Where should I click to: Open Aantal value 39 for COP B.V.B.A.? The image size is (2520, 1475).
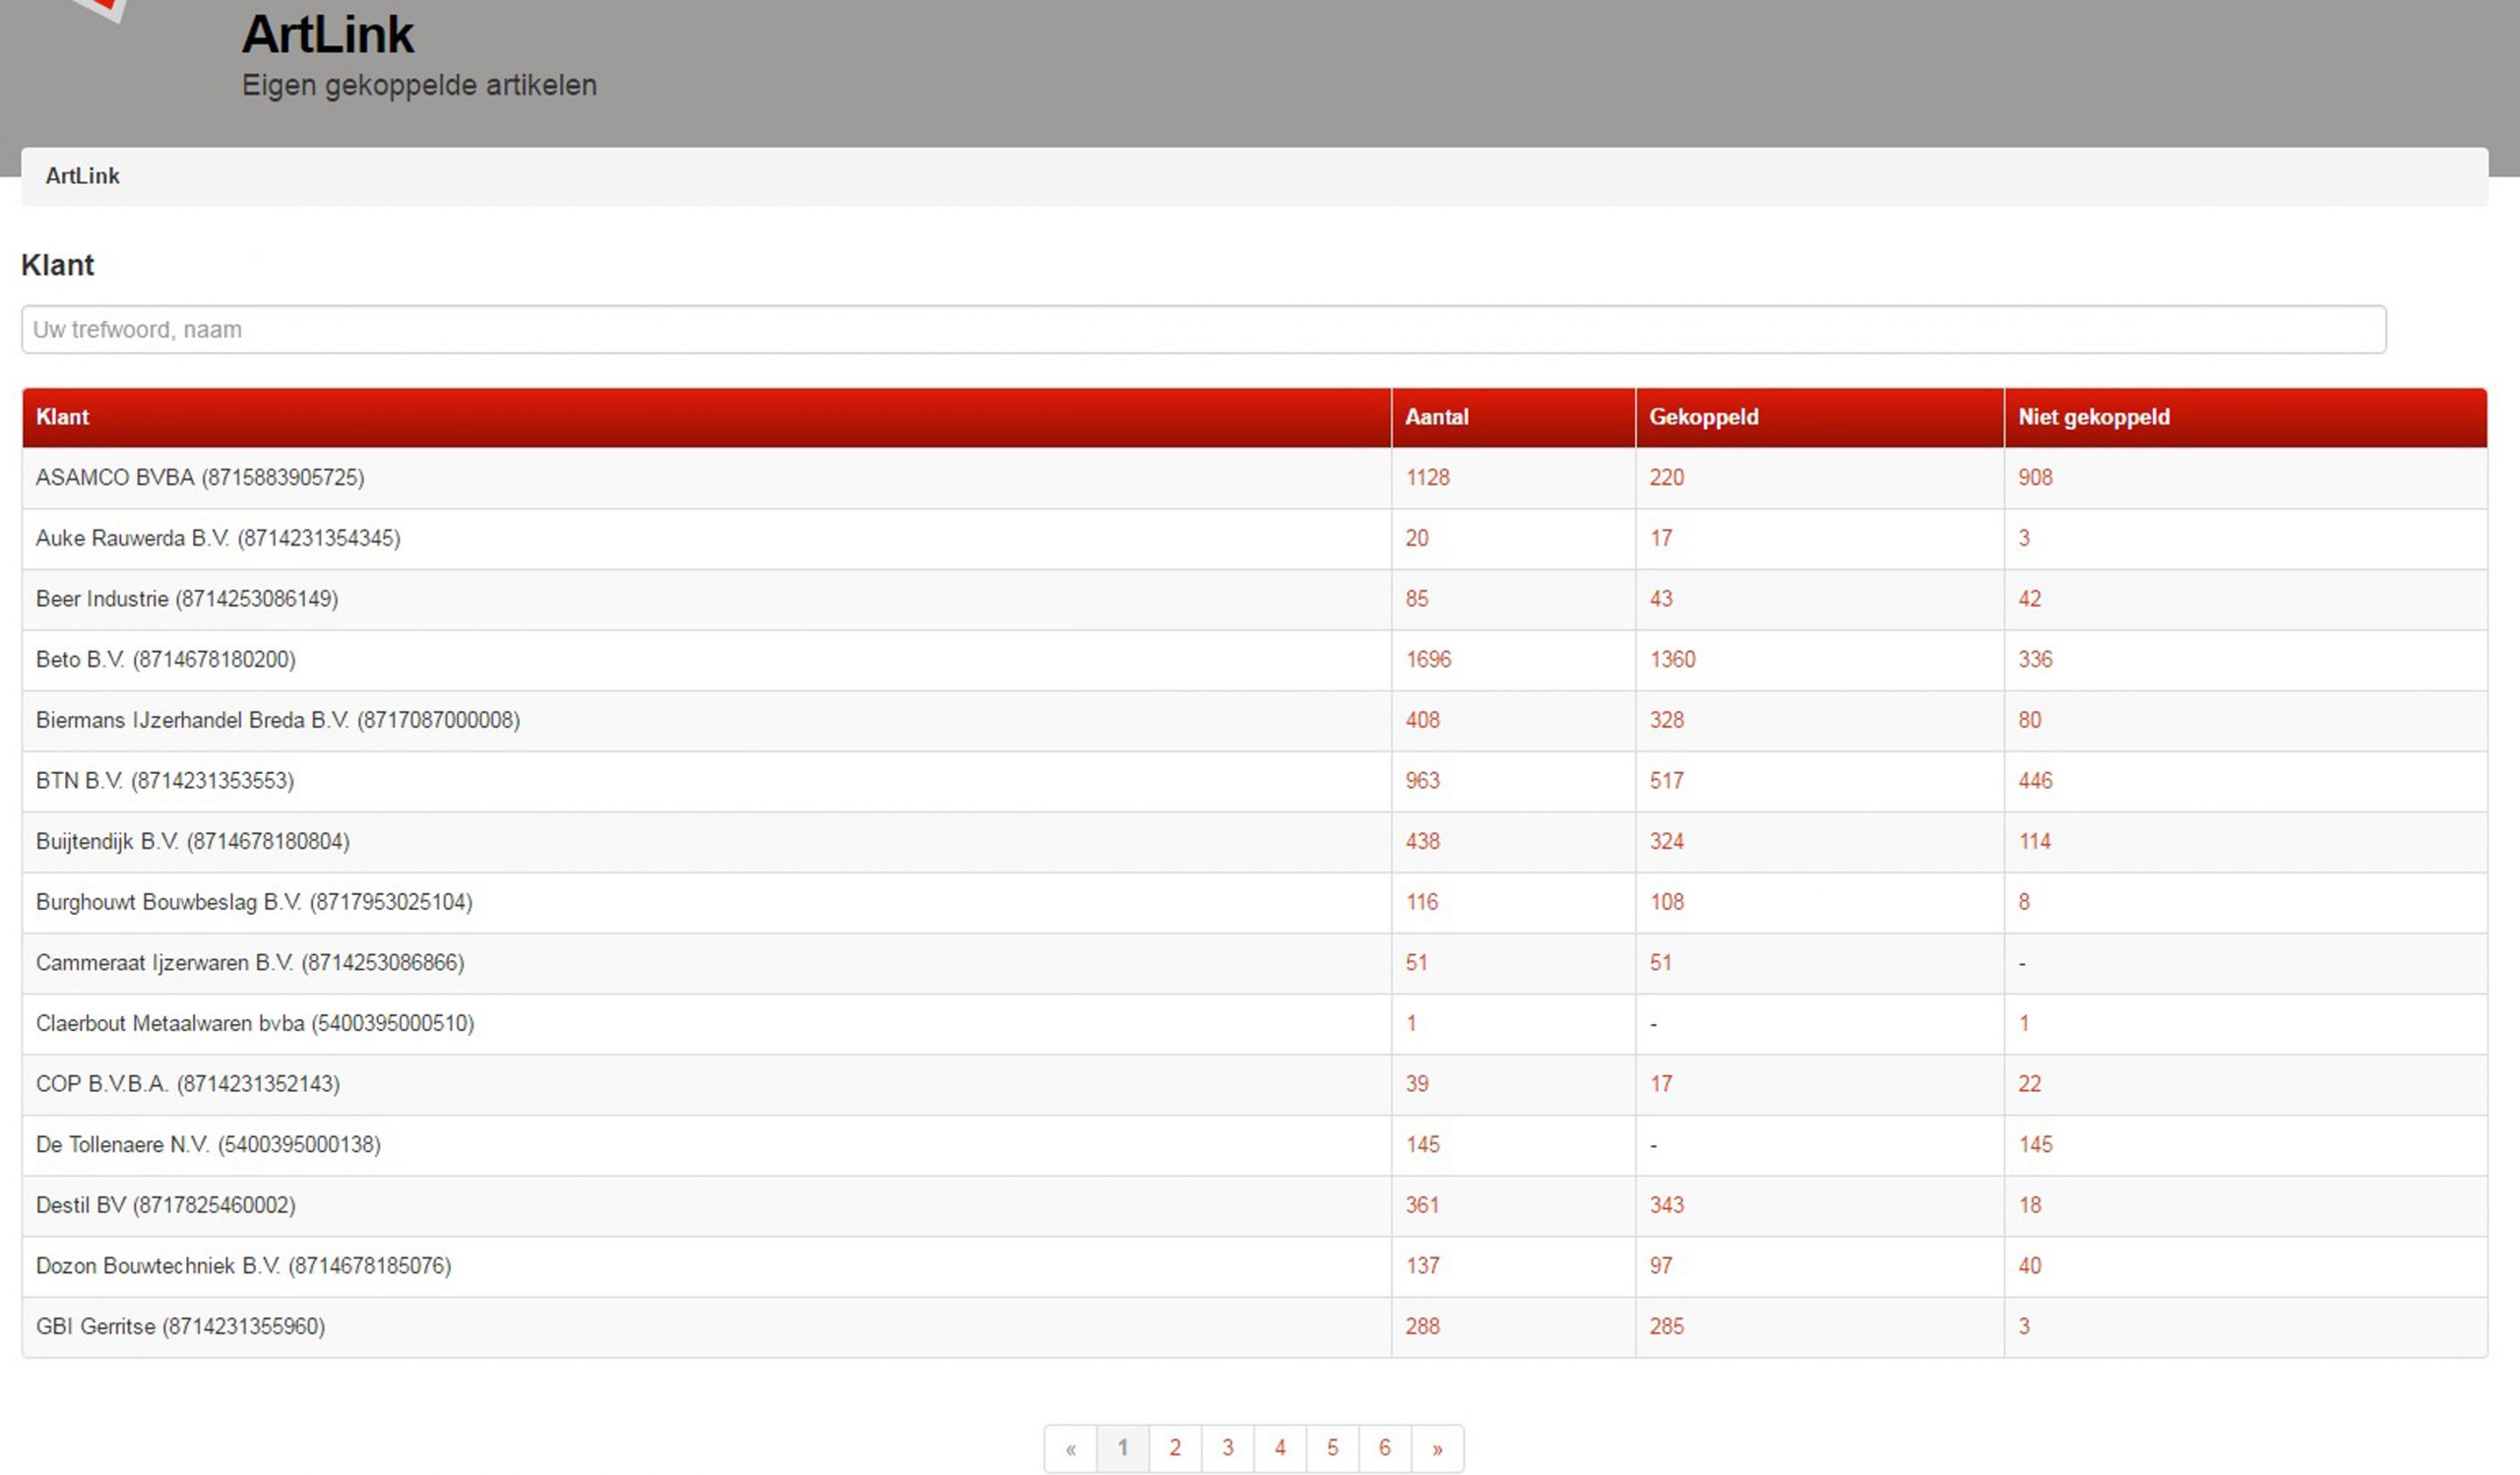1417,1085
